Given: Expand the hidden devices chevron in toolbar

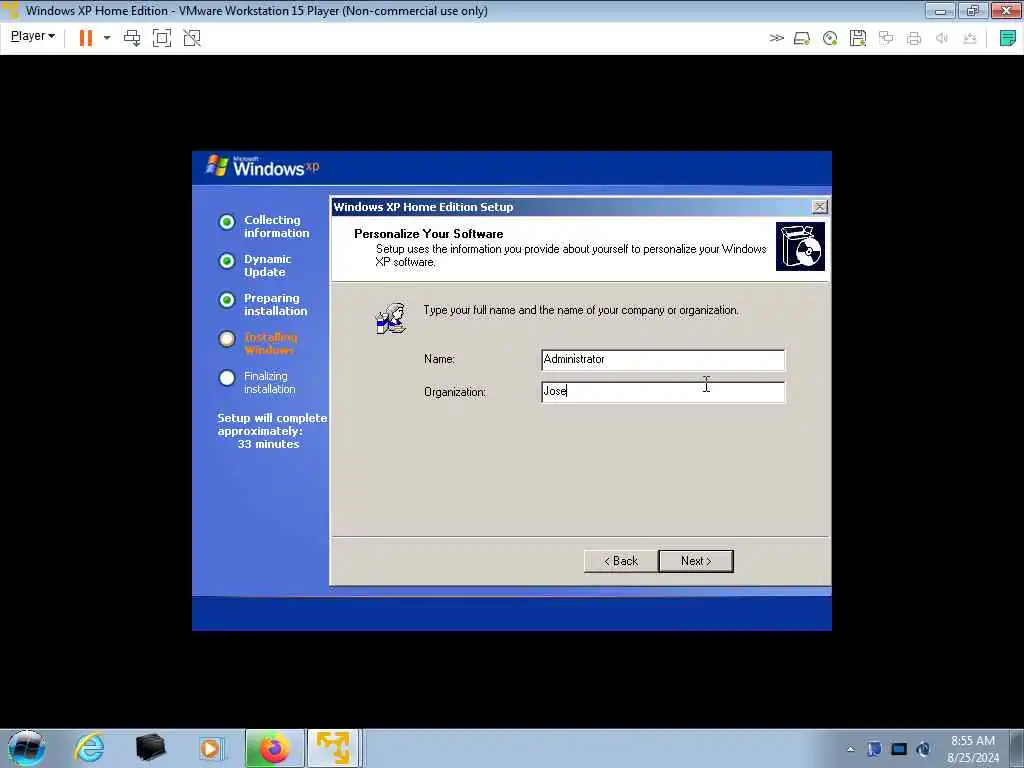Looking at the screenshot, I should [x=776, y=38].
